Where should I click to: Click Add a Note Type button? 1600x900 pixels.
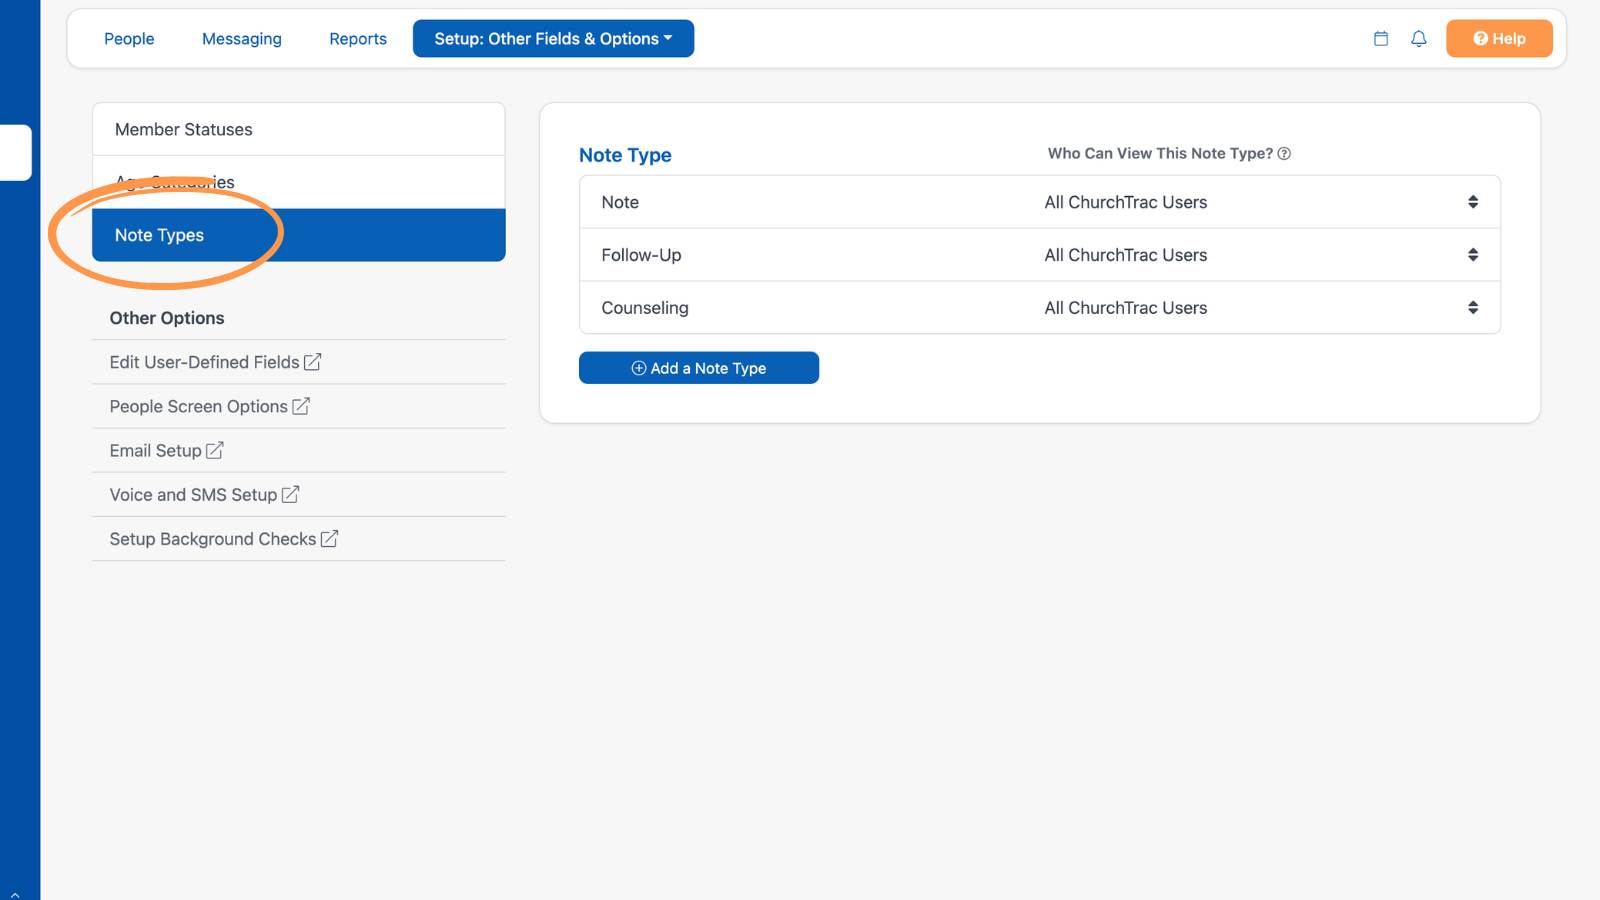[699, 368]
